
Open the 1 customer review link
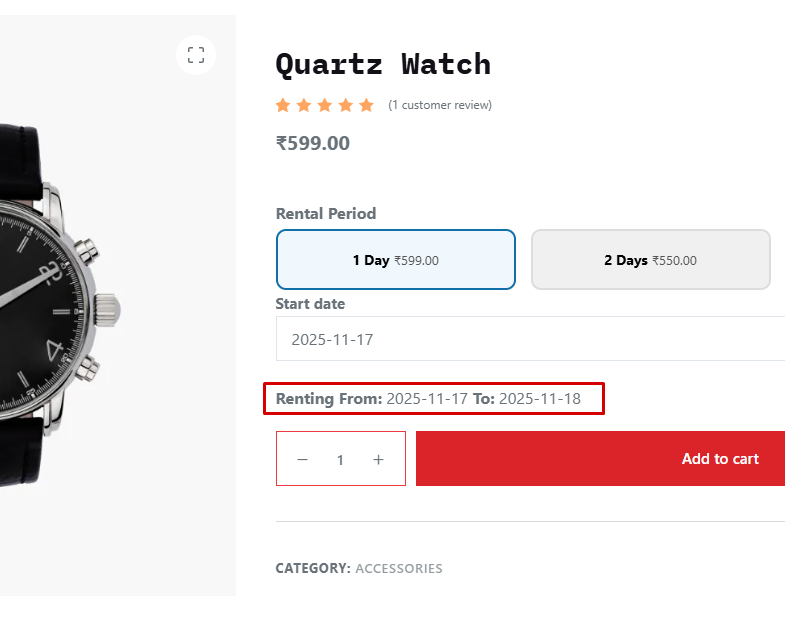point(440,105)
